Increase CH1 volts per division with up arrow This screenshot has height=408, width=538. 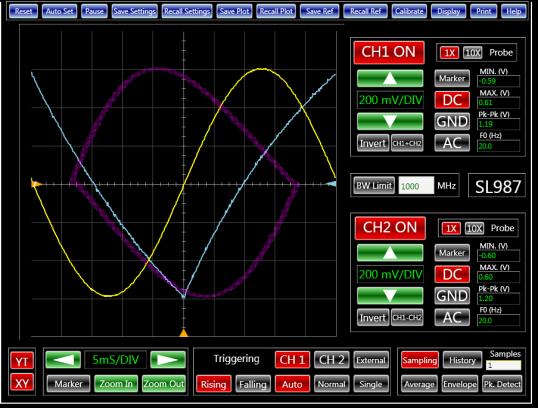[390, 78]
